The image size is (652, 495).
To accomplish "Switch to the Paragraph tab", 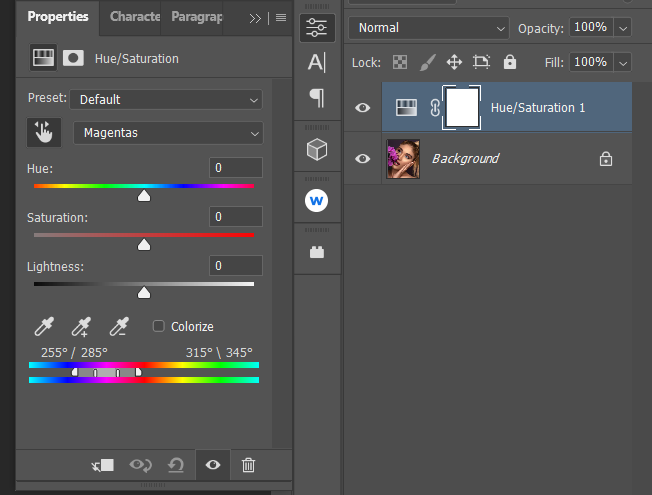I will point(196,17).
